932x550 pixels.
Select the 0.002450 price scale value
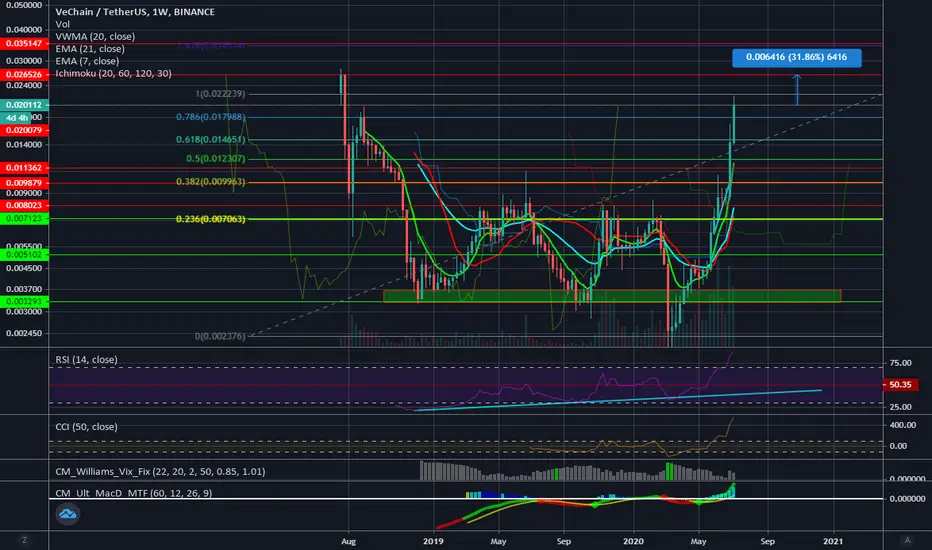24,333
